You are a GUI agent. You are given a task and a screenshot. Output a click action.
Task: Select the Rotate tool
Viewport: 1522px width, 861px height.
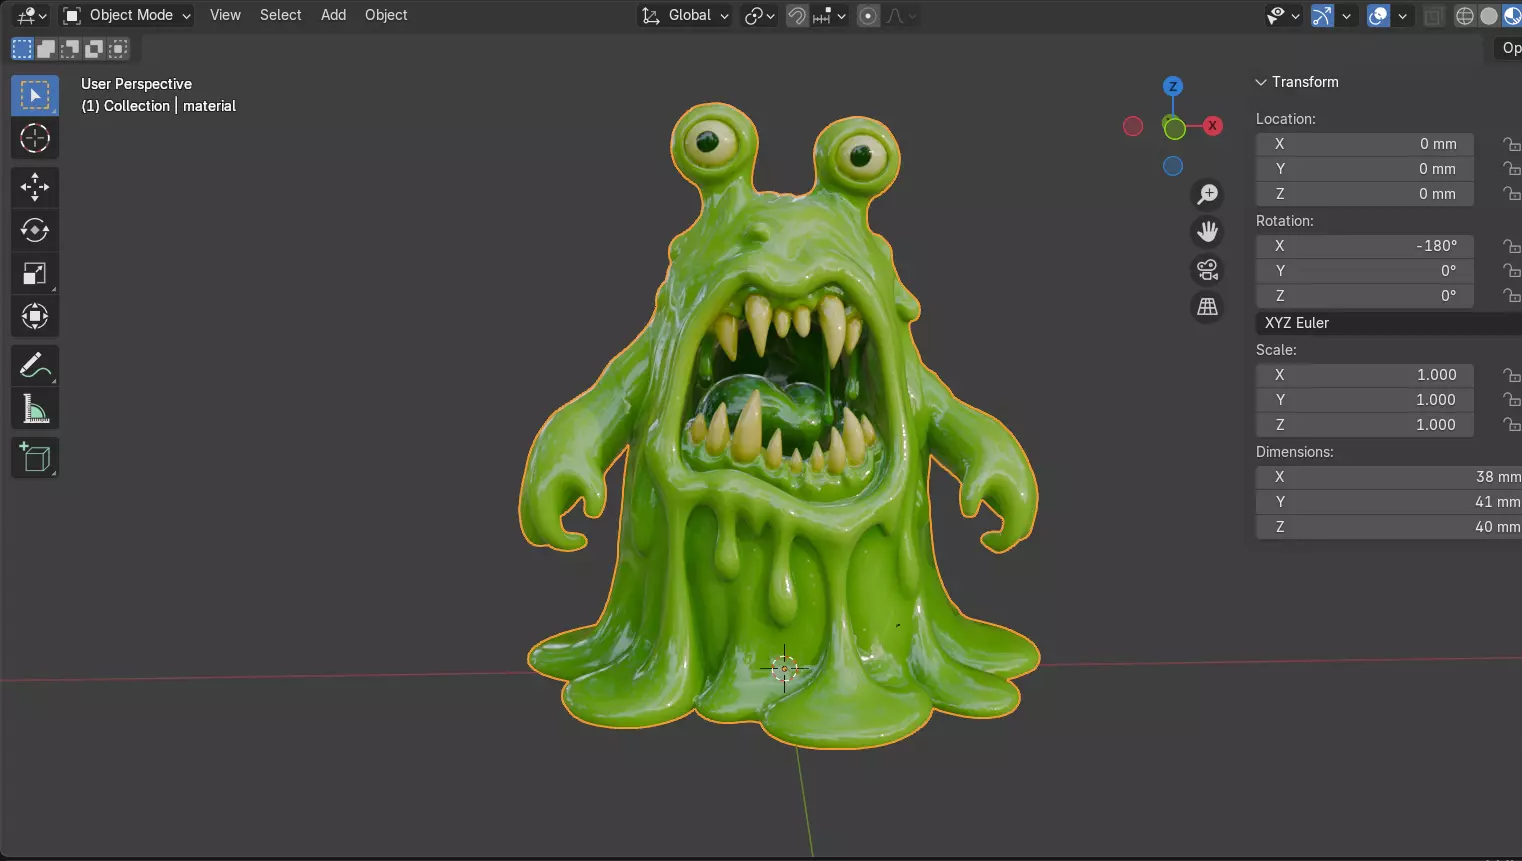click(x=35, y=230)
